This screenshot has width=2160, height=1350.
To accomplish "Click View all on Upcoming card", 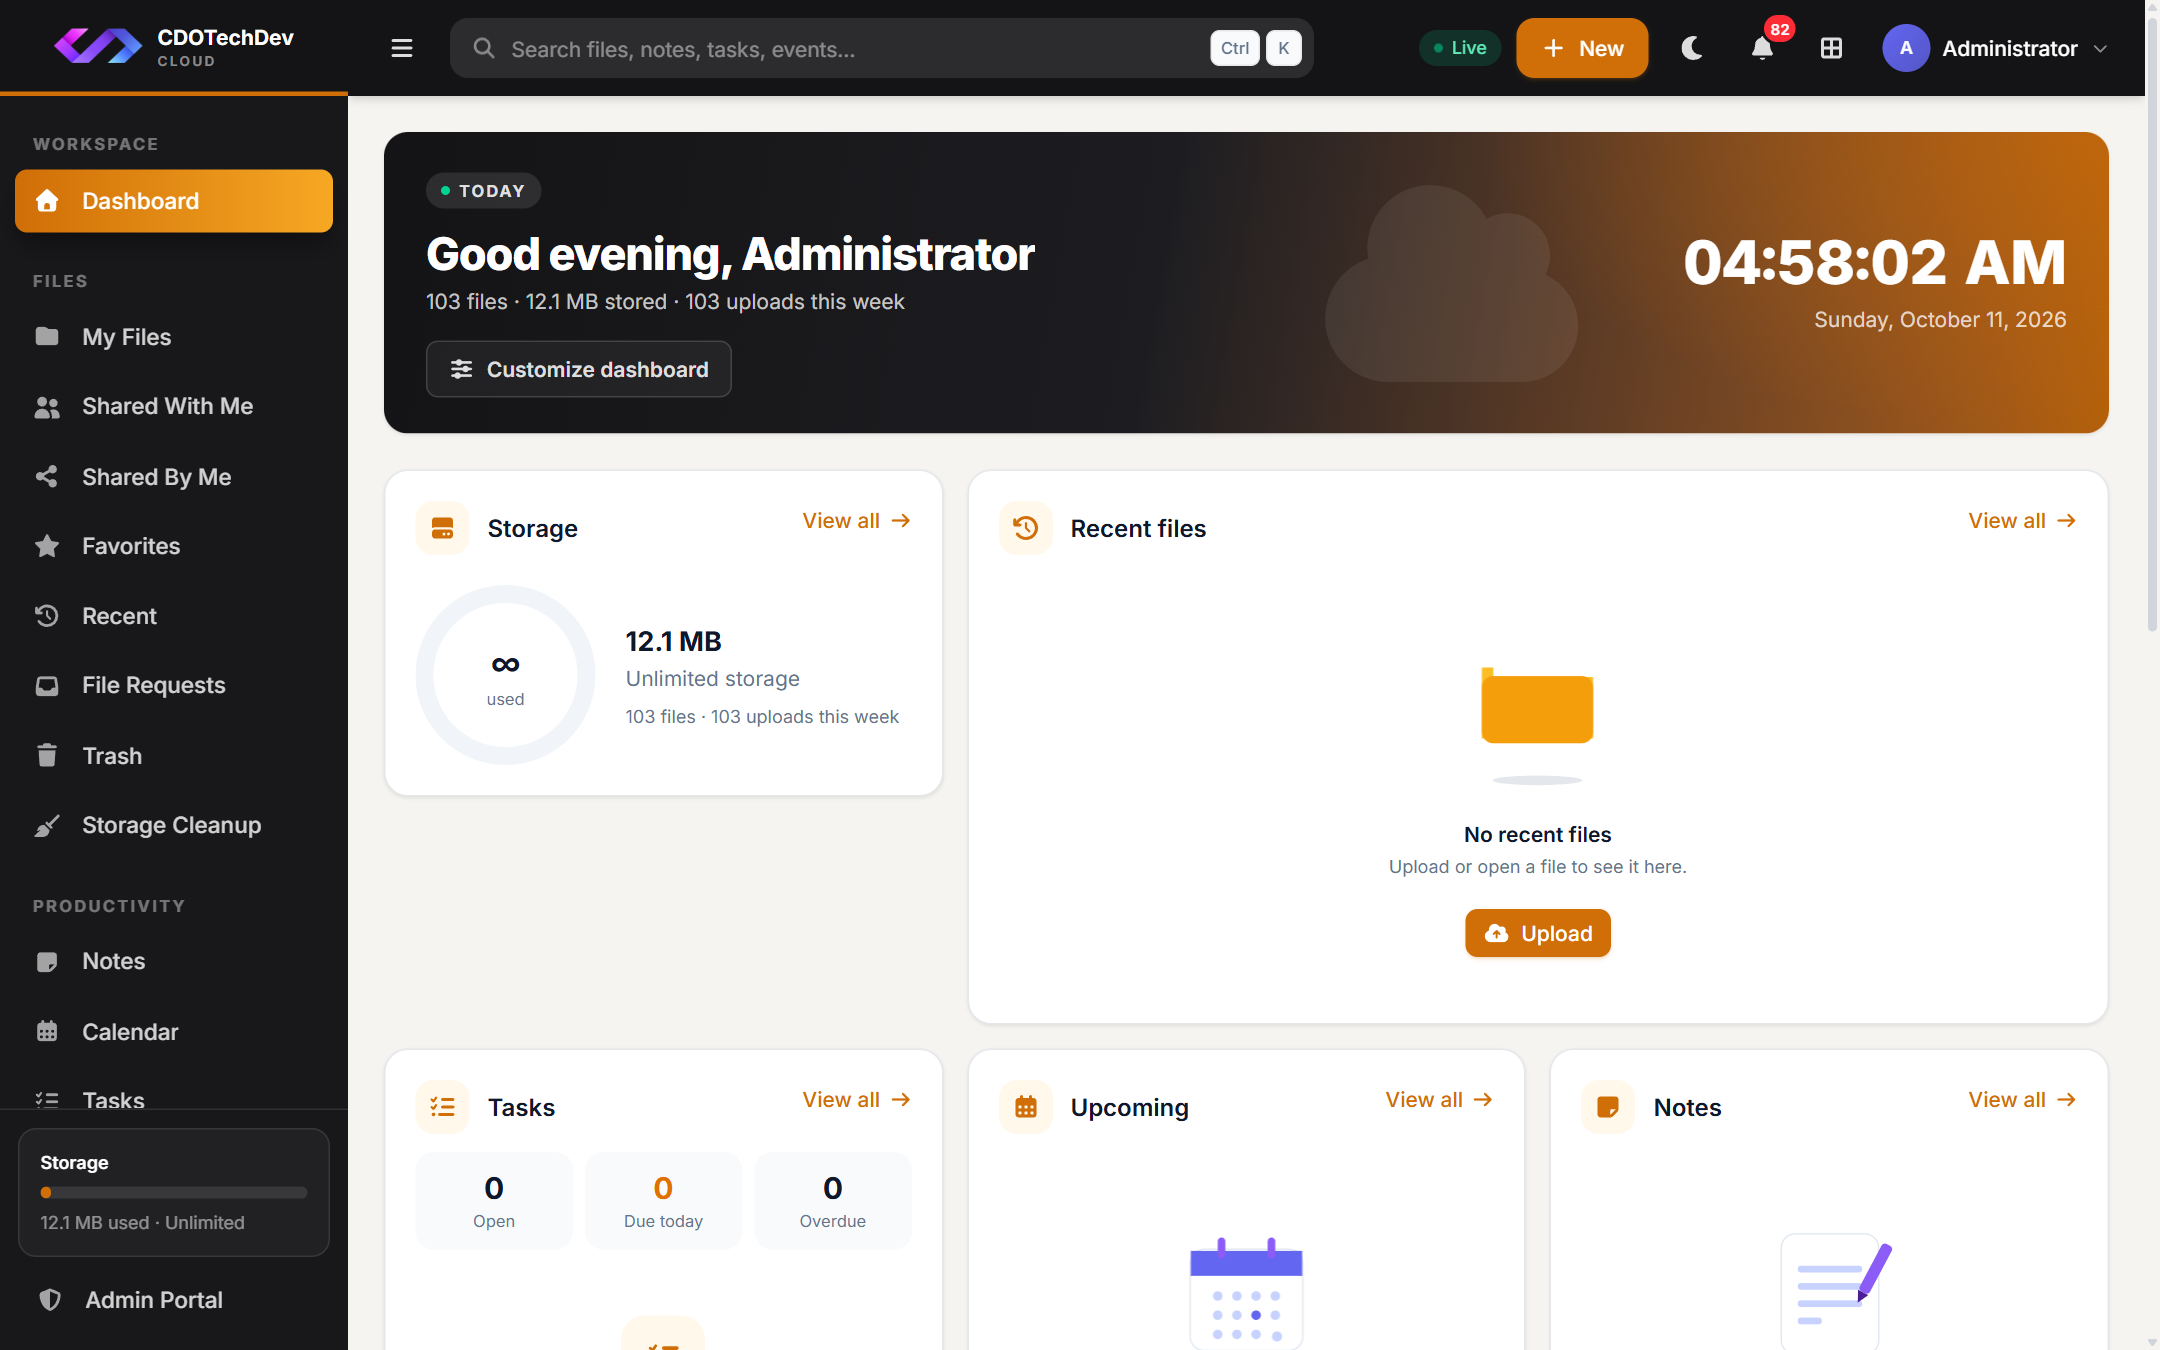I will [1439, 1100].
